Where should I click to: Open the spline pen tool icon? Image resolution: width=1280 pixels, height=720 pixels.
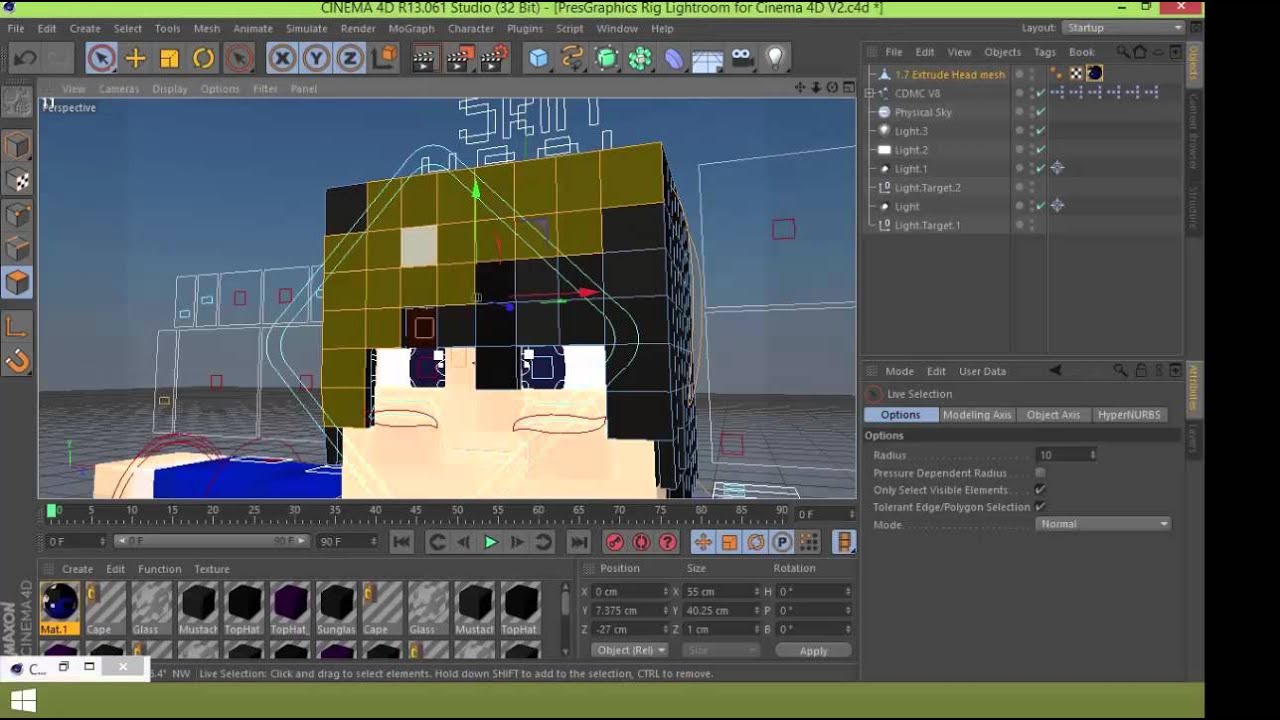click(572, 58)
